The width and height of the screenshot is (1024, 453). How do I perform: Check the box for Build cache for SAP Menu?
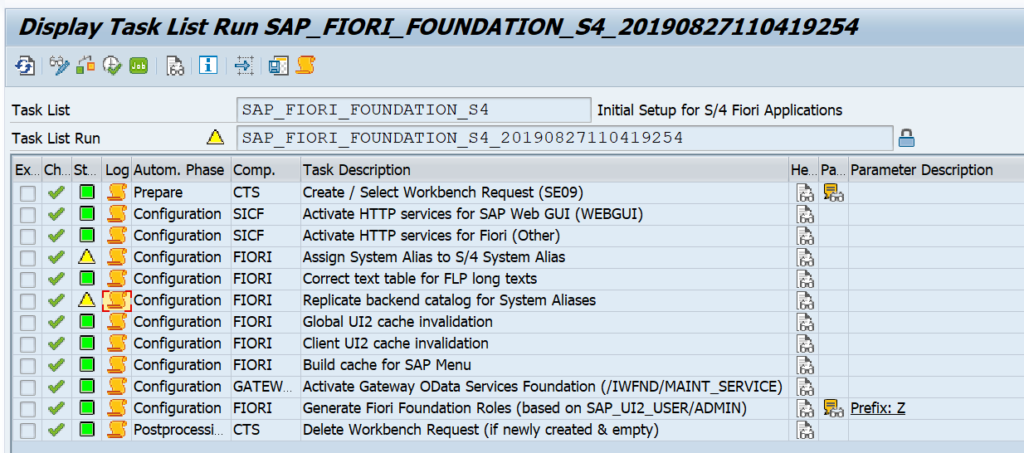[x=27, y=365]
